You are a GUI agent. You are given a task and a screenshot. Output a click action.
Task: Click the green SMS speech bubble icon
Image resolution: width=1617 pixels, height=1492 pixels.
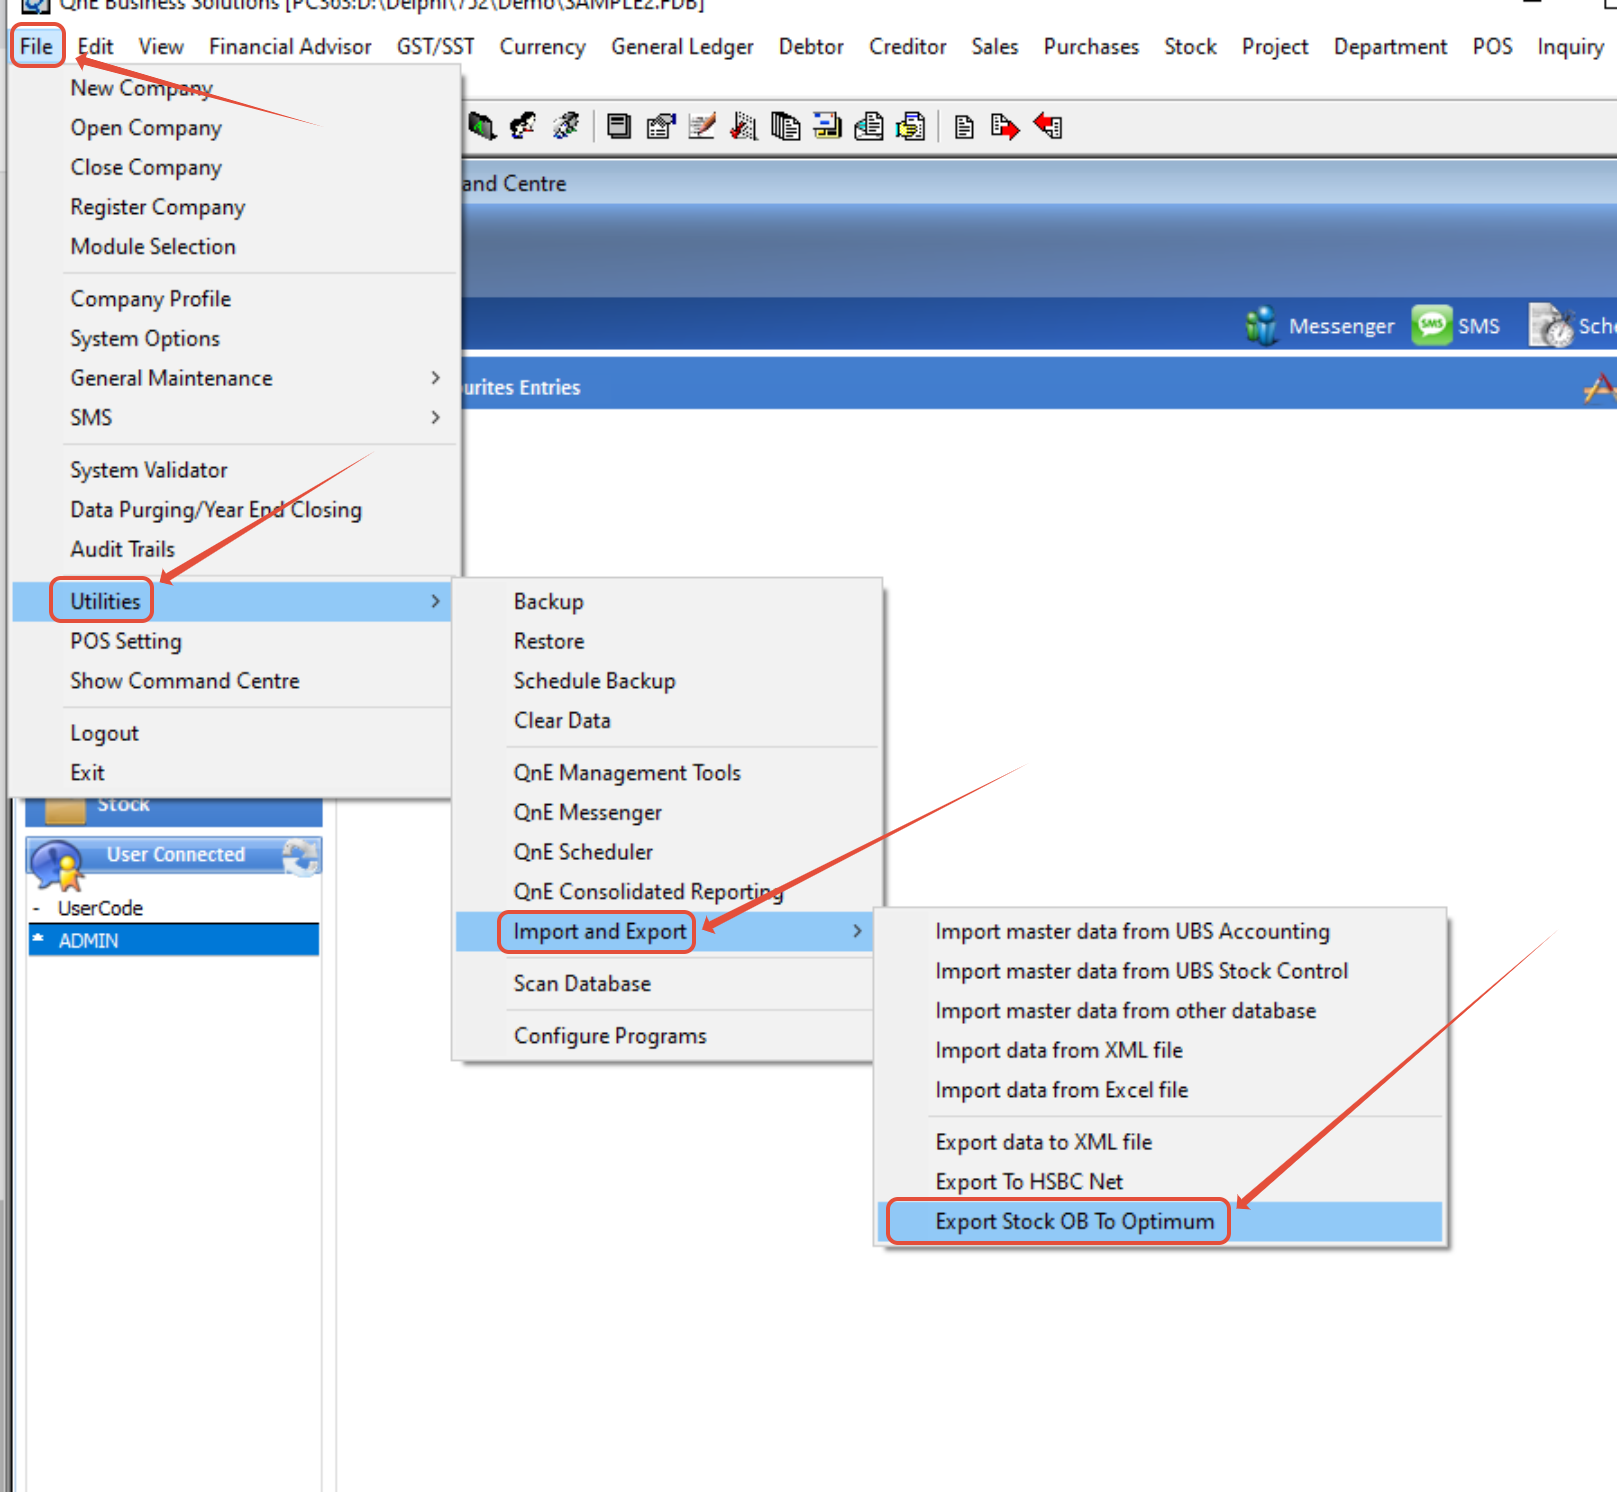coord(1432,325)
